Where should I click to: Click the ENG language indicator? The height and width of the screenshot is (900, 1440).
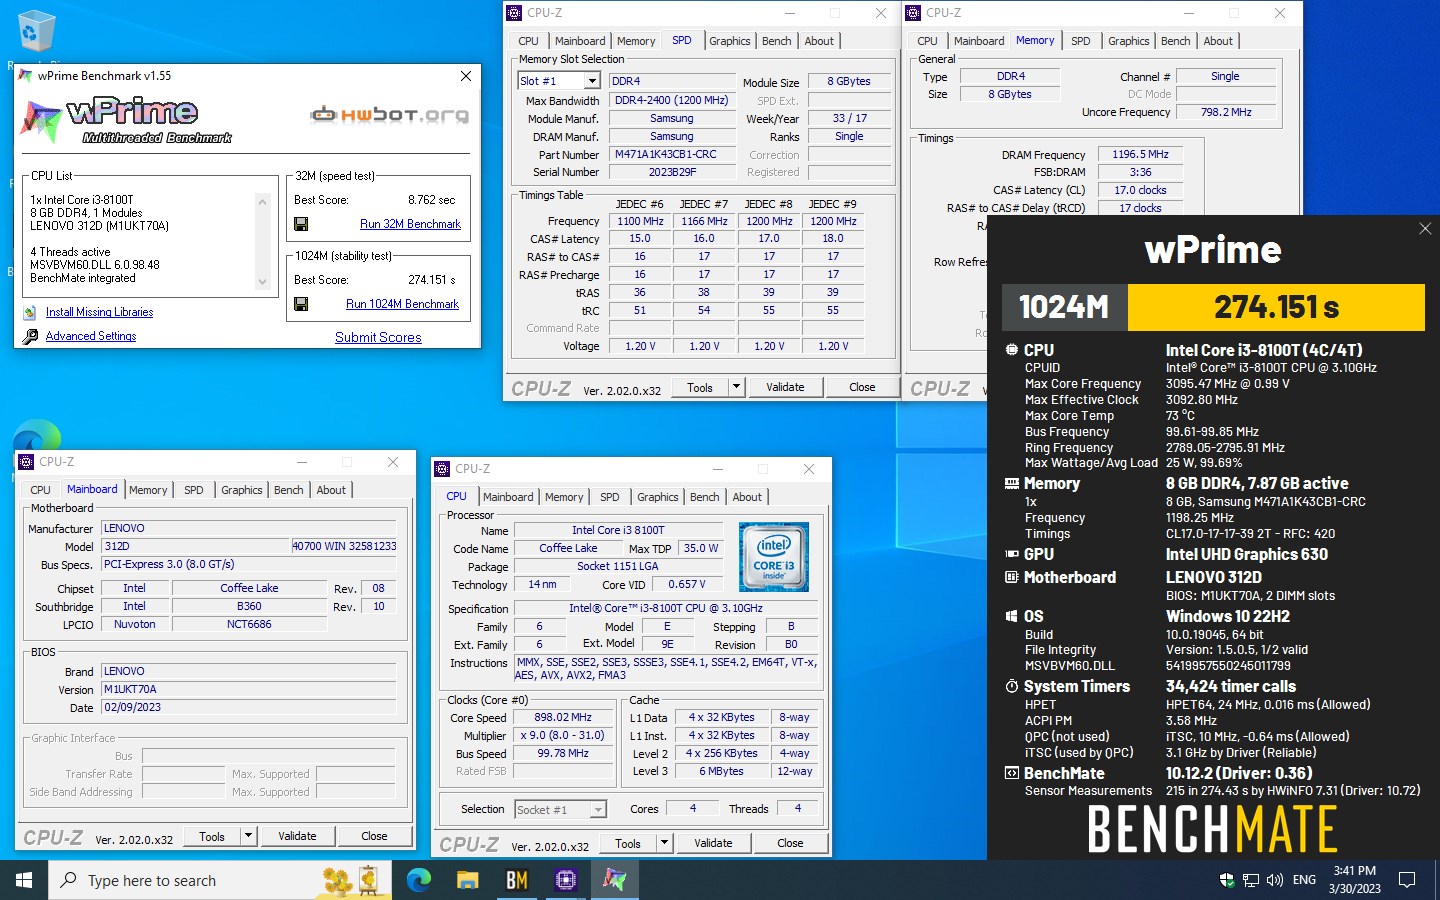[x=1304, y=880]
